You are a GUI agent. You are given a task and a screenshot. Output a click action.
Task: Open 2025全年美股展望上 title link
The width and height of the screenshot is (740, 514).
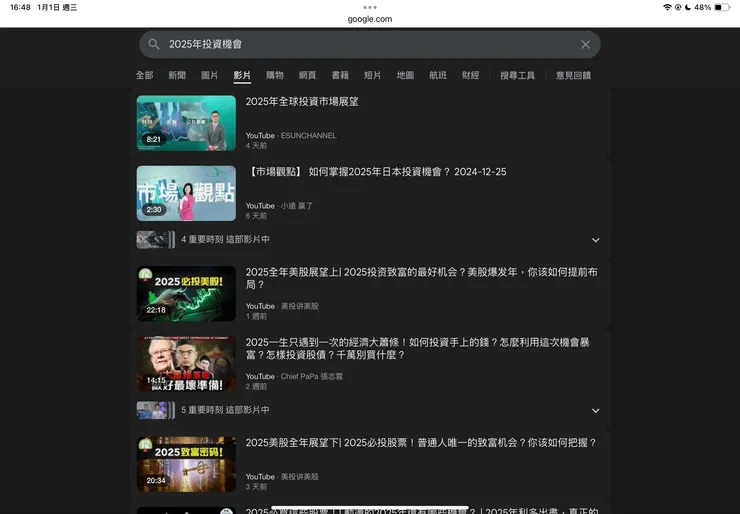click(421, 278)
